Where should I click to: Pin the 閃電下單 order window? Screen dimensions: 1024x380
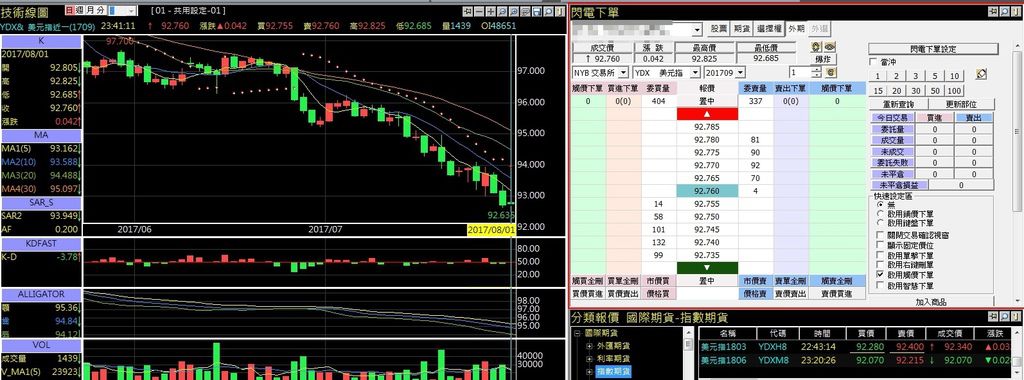993,12
